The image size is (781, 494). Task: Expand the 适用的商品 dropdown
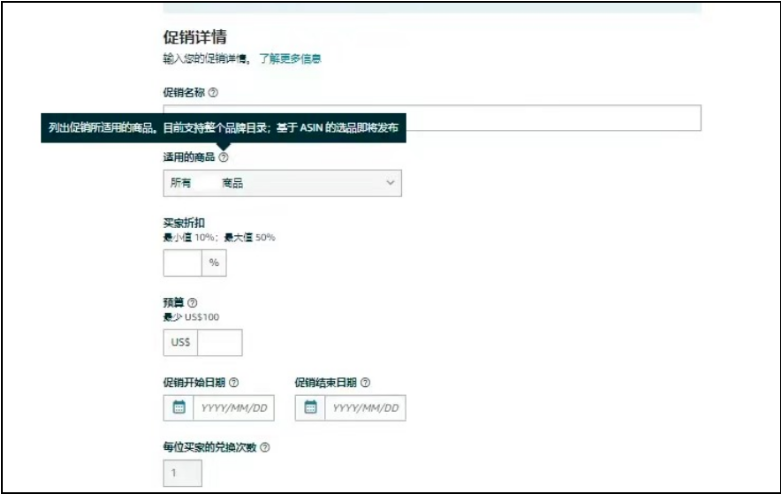[x=282, y=183]
